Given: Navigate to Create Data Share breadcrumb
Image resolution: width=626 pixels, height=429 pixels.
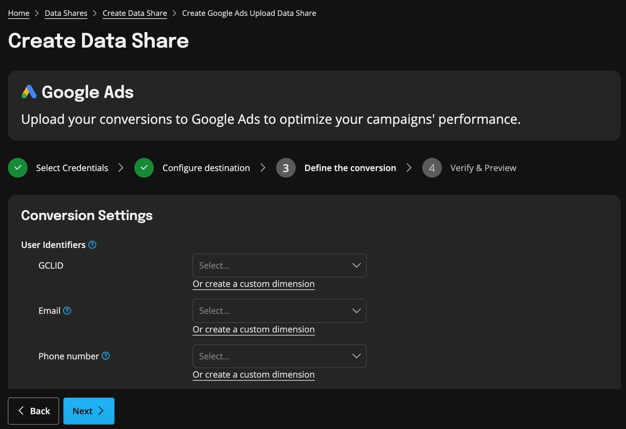Looking at the screenshot, I should click(135, 13).
